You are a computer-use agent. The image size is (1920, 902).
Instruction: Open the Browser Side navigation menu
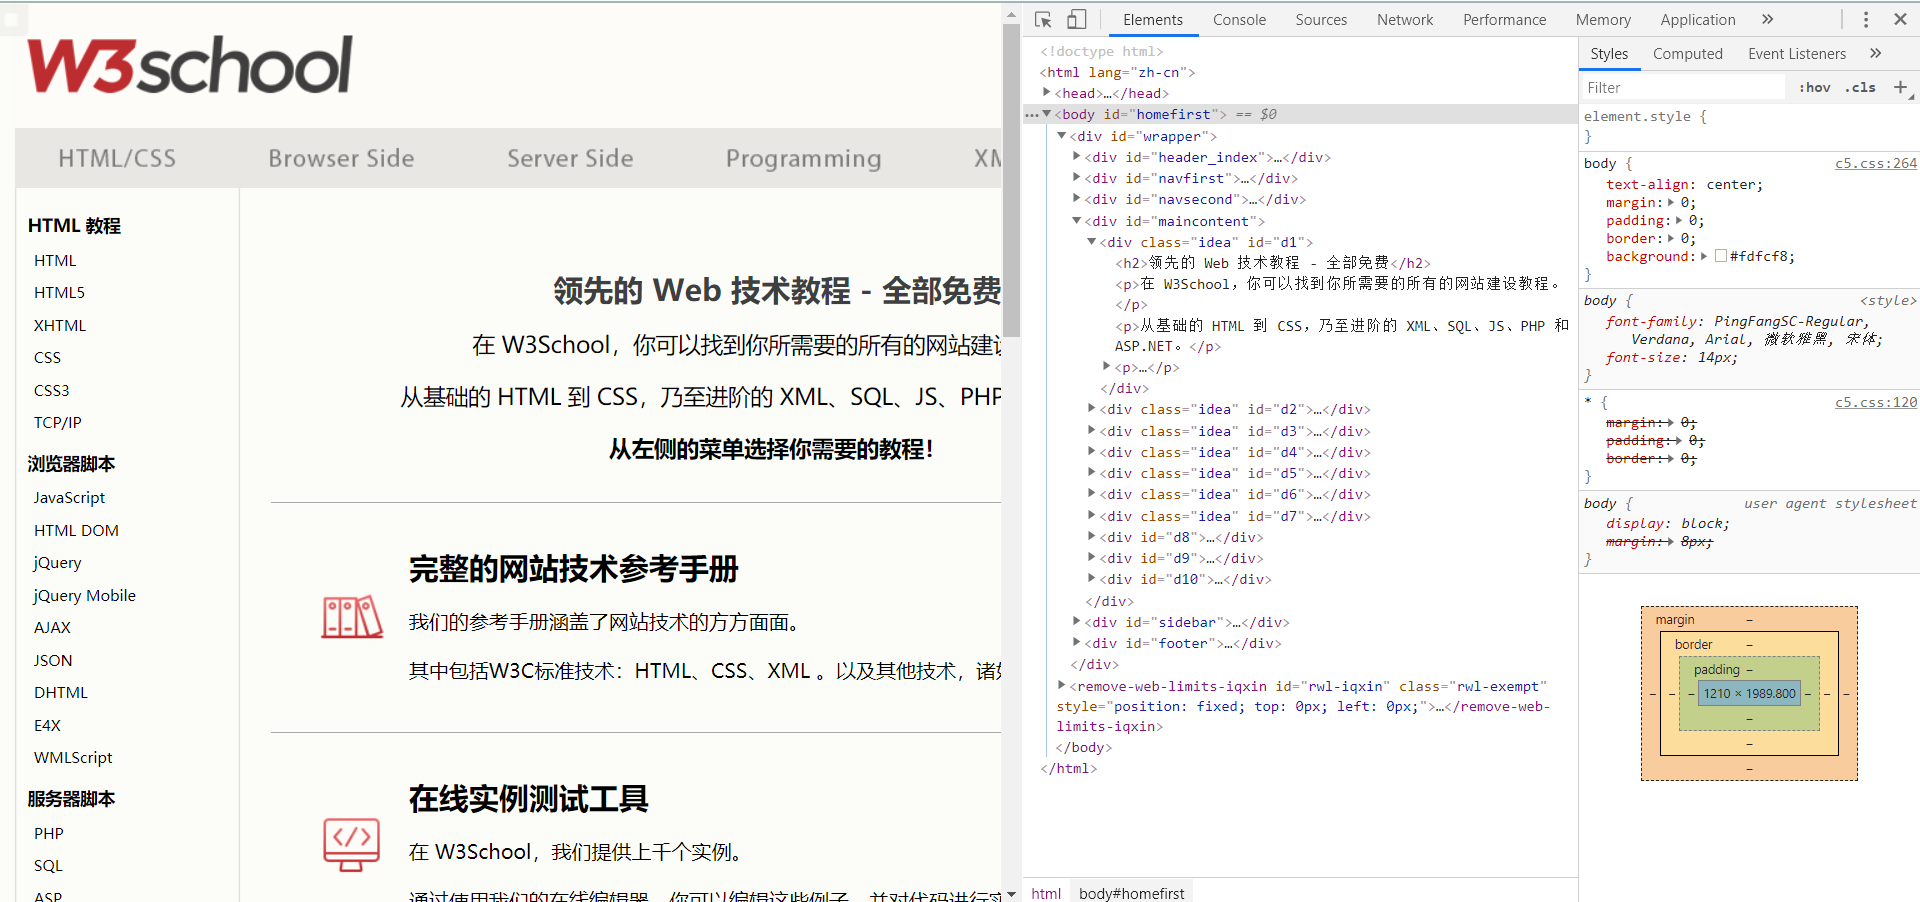coord(341,158)
